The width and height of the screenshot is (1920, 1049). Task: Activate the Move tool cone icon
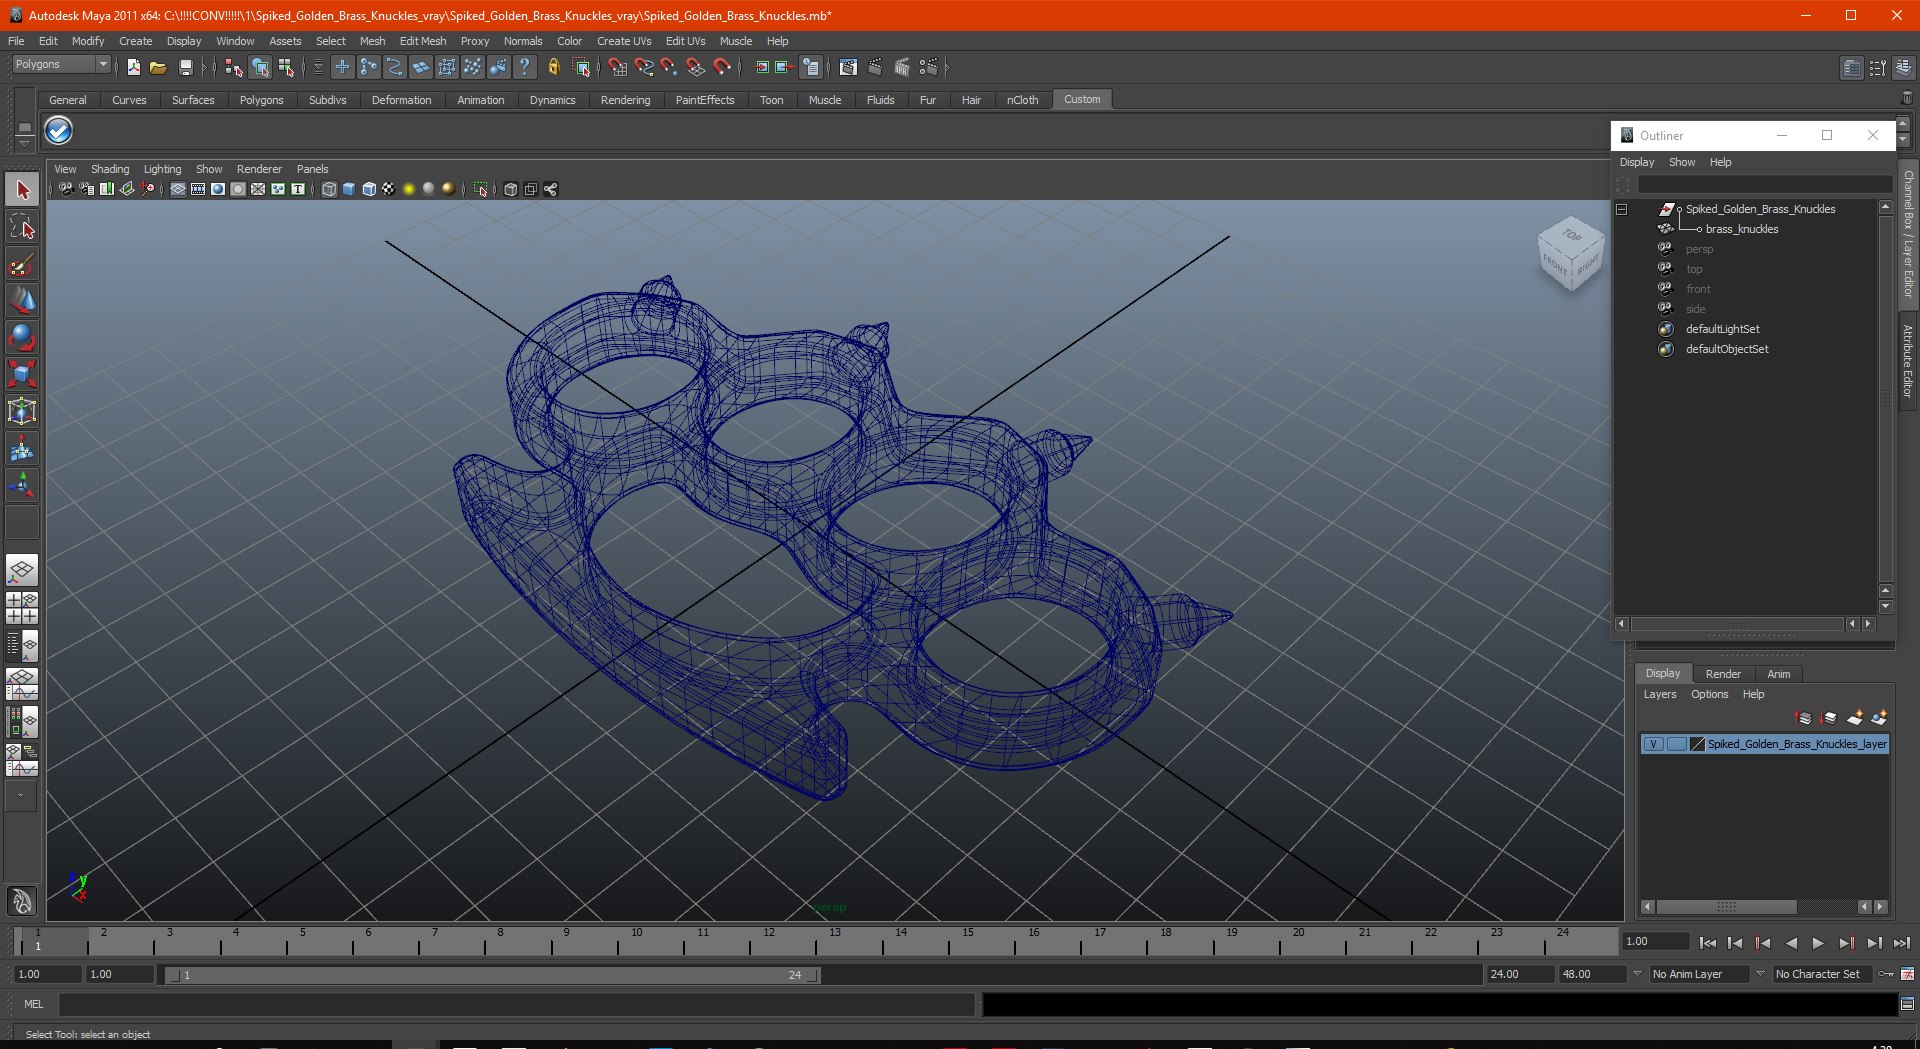tap(22, 301)
